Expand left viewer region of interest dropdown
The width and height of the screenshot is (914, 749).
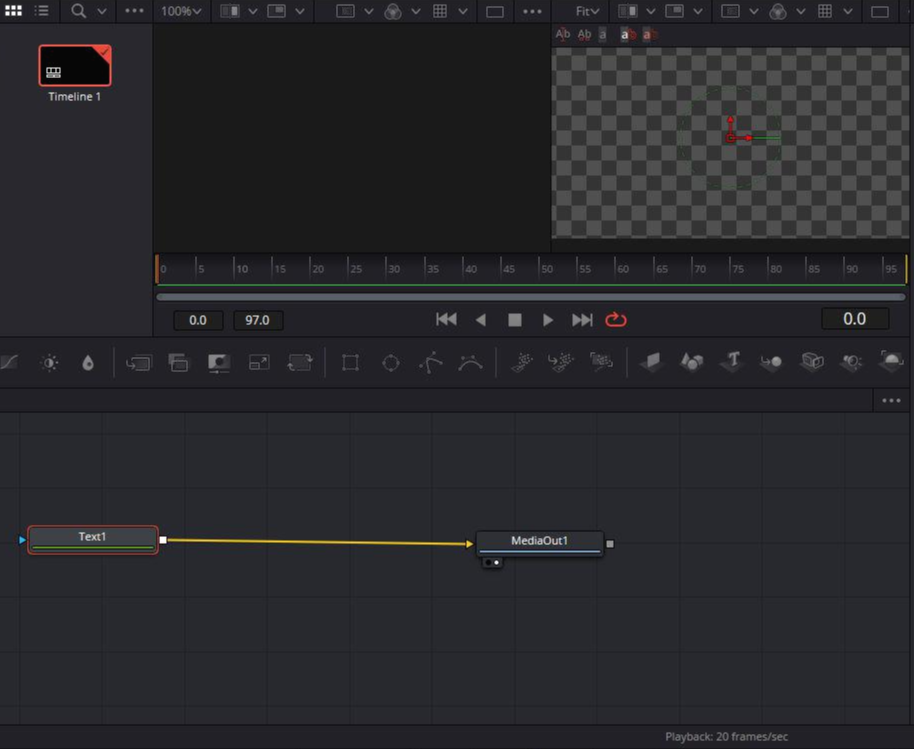(x=368, y=11)
